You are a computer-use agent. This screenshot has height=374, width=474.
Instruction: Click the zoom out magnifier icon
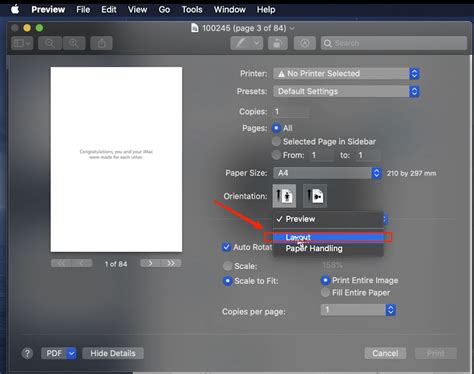click(50, 43)
